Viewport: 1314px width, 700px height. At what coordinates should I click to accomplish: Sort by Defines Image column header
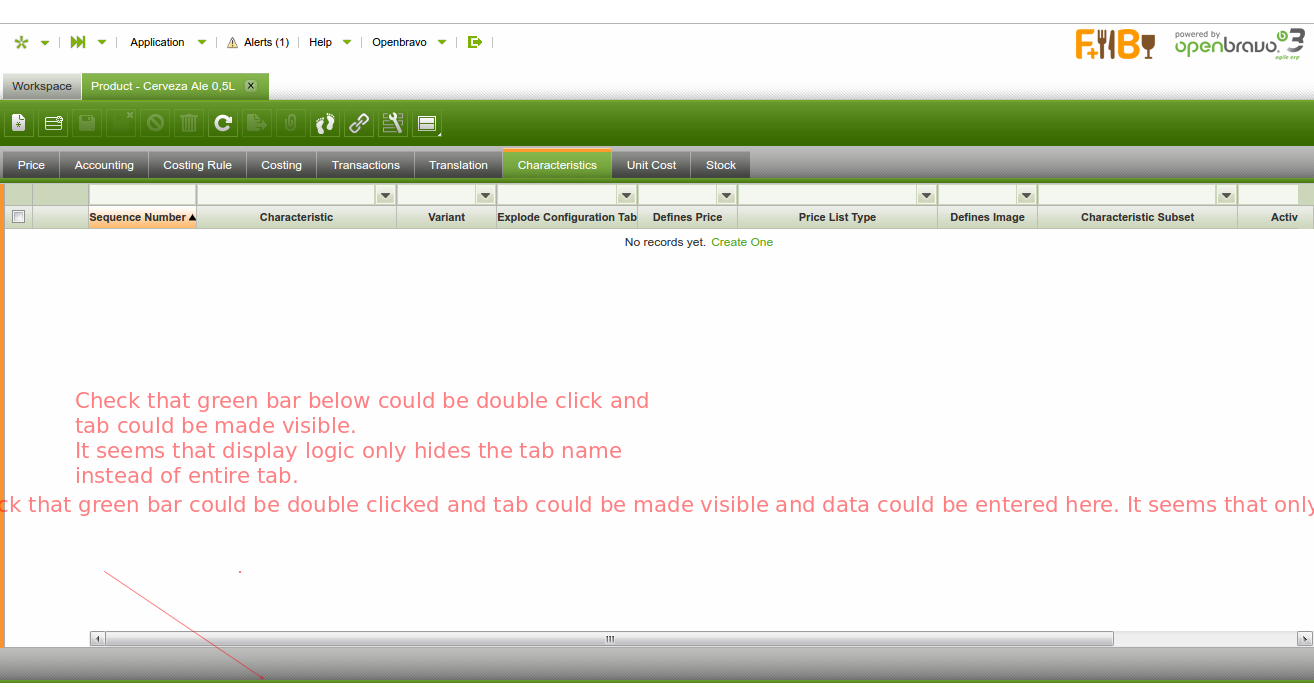[987, 217]
